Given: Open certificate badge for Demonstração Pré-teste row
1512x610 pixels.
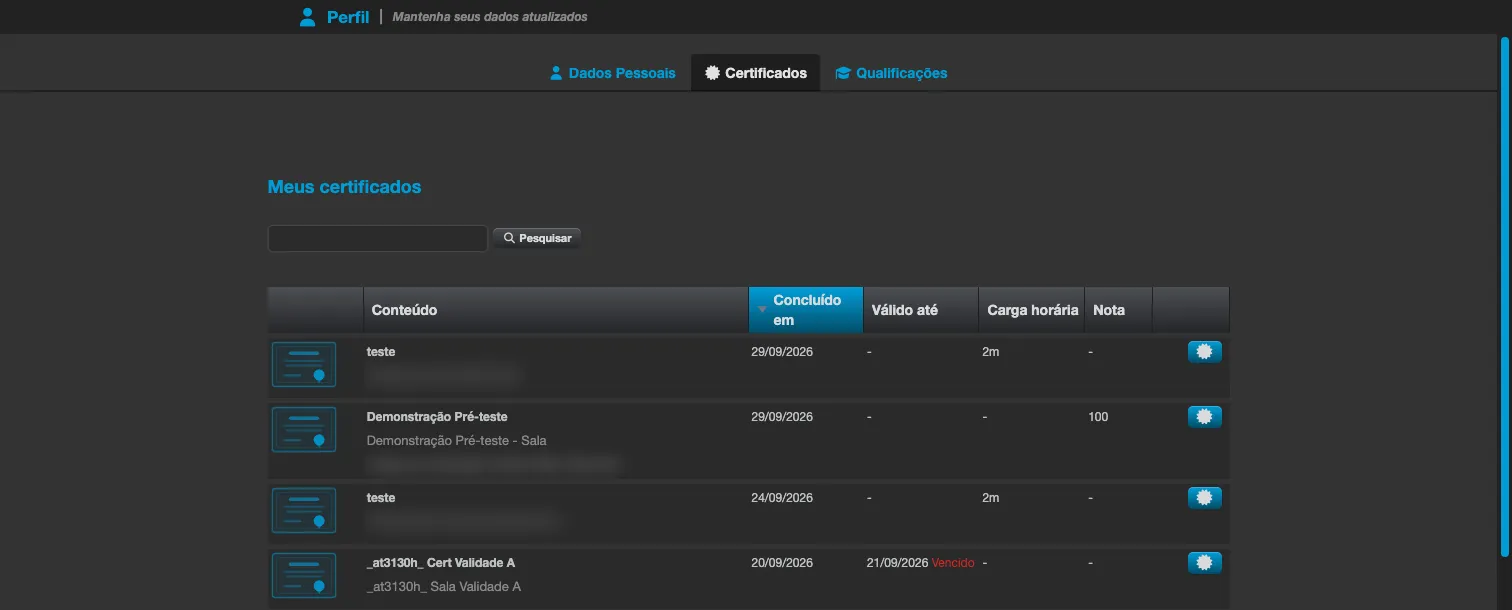Looking at the screenshot, I should click(1204, 417).
